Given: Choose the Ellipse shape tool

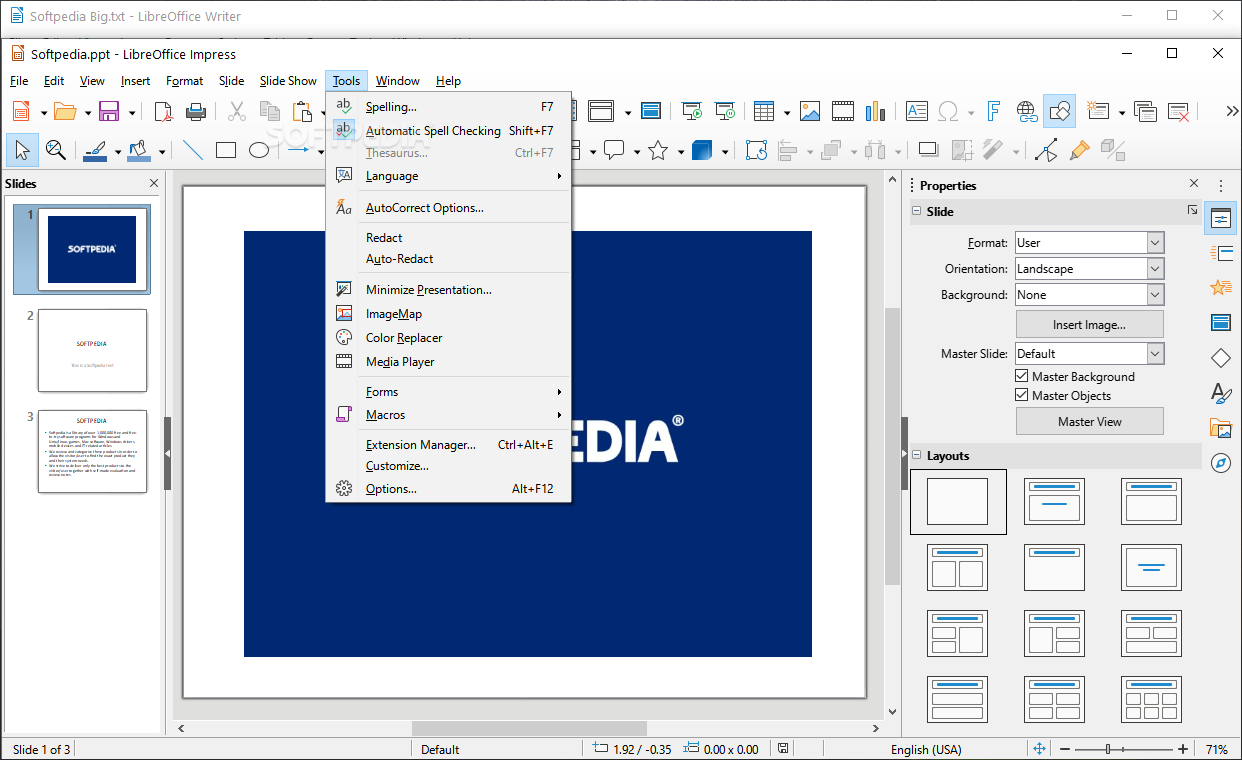Looking at the screenshot, I should tap(259, 151).
